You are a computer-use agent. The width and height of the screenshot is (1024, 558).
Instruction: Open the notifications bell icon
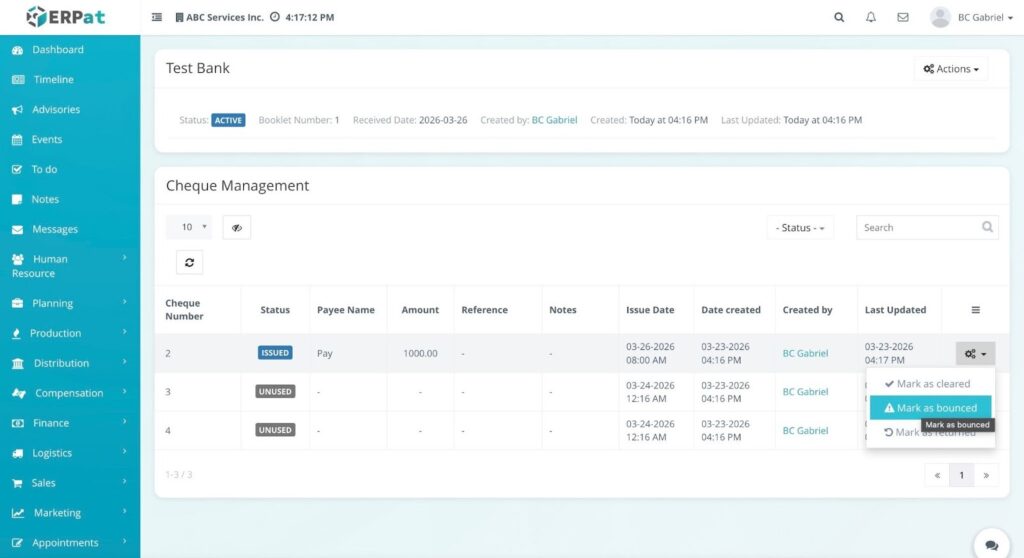click(x=871, y=17)
